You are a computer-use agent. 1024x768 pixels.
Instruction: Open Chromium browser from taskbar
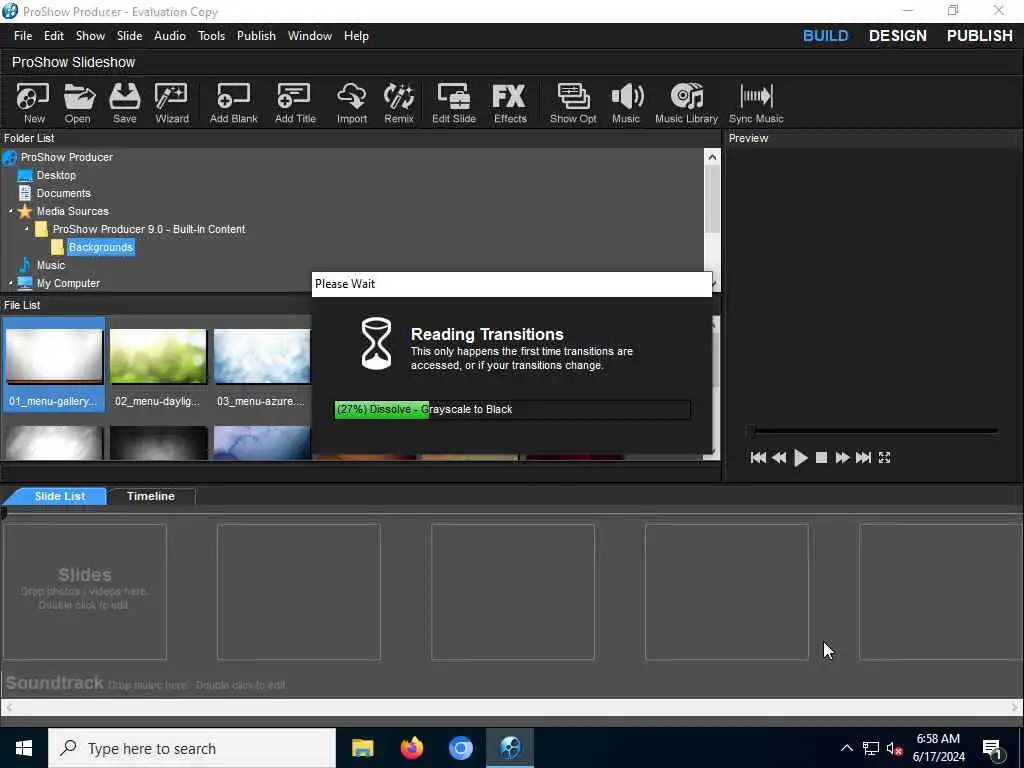(460, 748)
